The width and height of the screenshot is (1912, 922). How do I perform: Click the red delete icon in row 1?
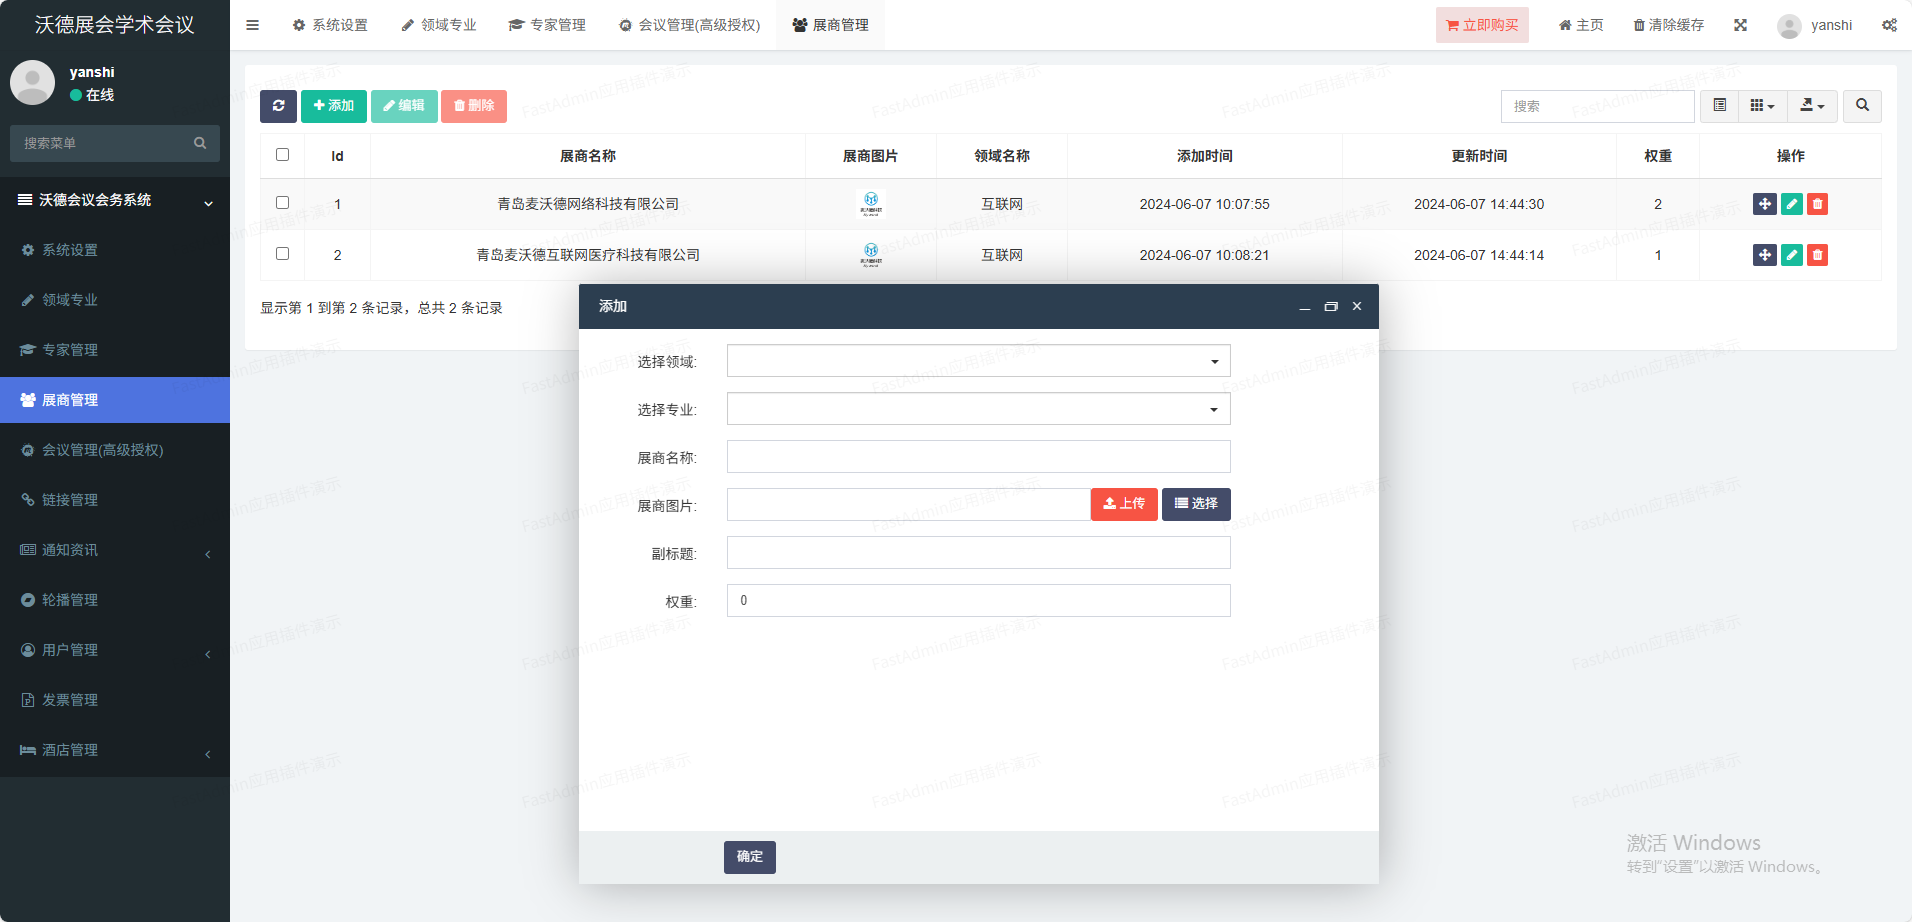1817,204
